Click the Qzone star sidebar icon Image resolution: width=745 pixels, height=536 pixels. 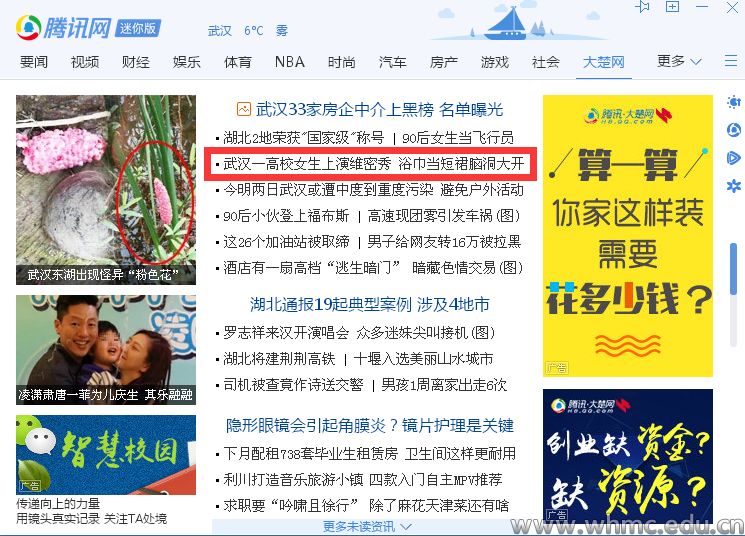pyautogui.click(x=734, y=186)
